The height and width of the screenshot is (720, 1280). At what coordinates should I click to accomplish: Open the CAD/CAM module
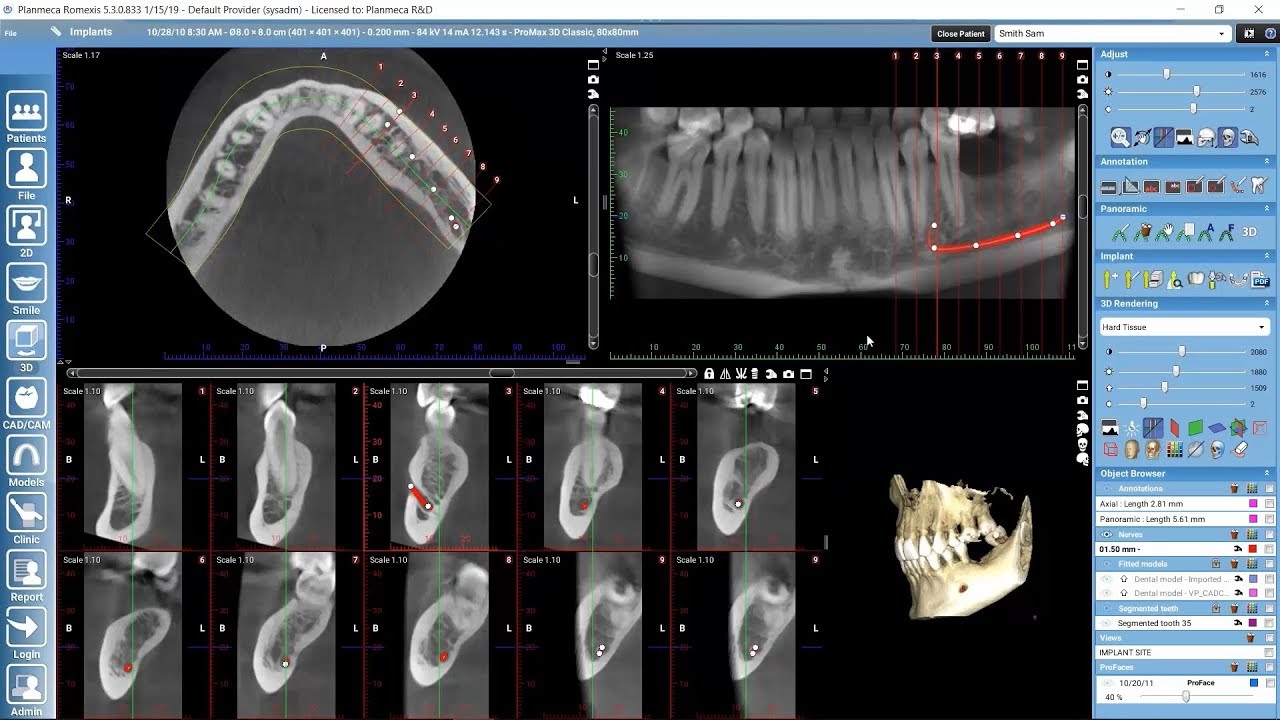point(27,404)
